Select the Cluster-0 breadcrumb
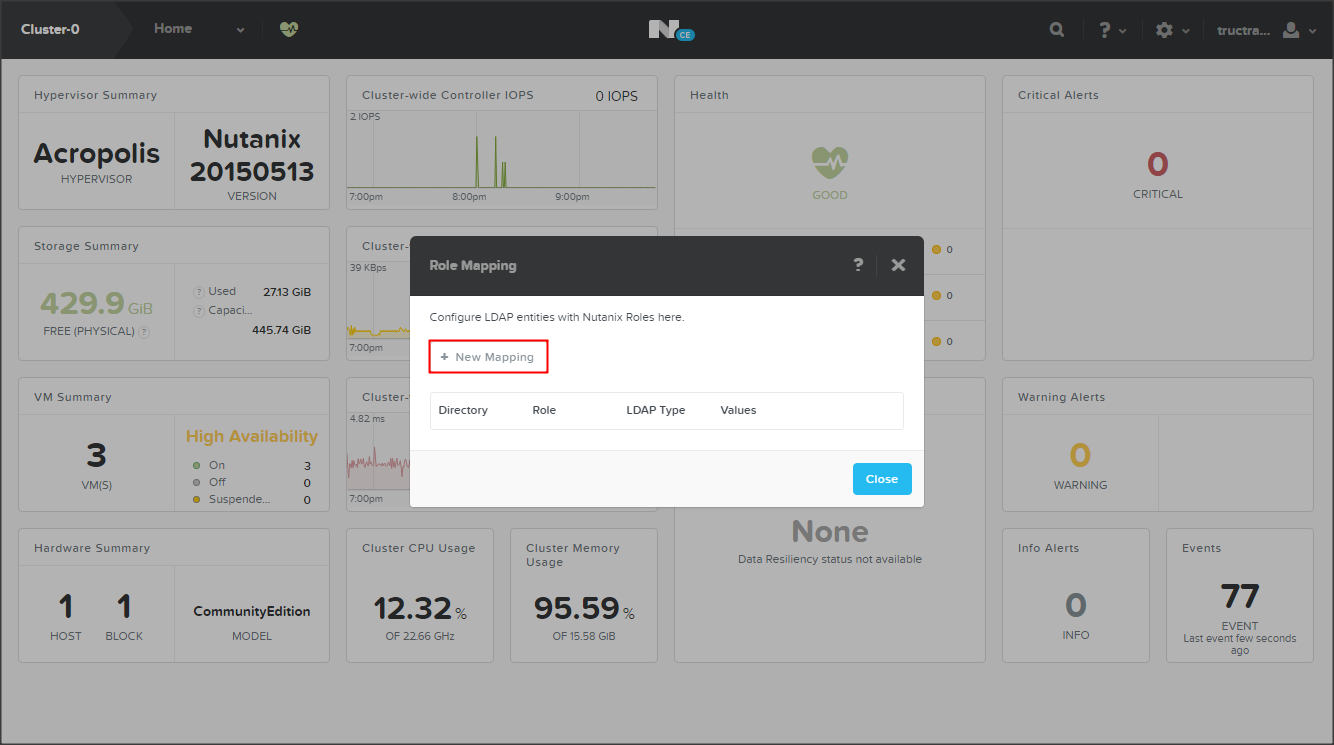This screenshot has width=1334, height=745. click(50, 30)
